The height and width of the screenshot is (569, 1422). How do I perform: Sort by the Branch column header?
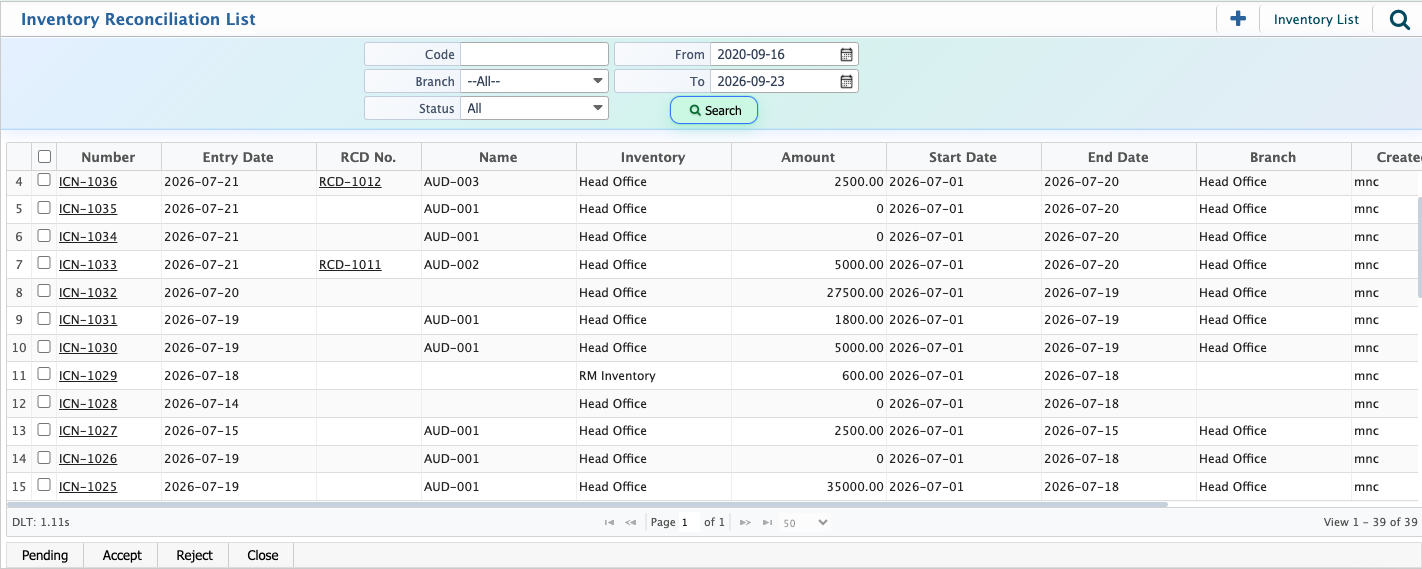click(1273, 157)
